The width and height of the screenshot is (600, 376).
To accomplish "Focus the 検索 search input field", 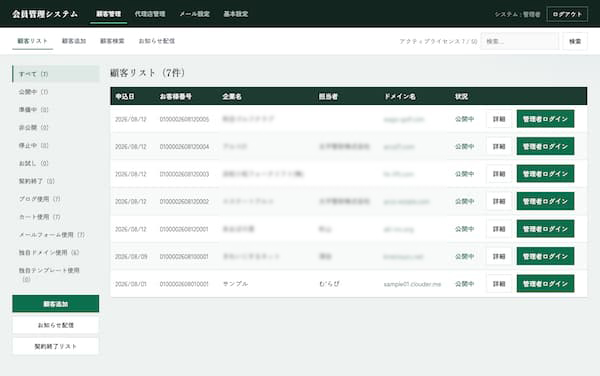I will coord(519,41).
